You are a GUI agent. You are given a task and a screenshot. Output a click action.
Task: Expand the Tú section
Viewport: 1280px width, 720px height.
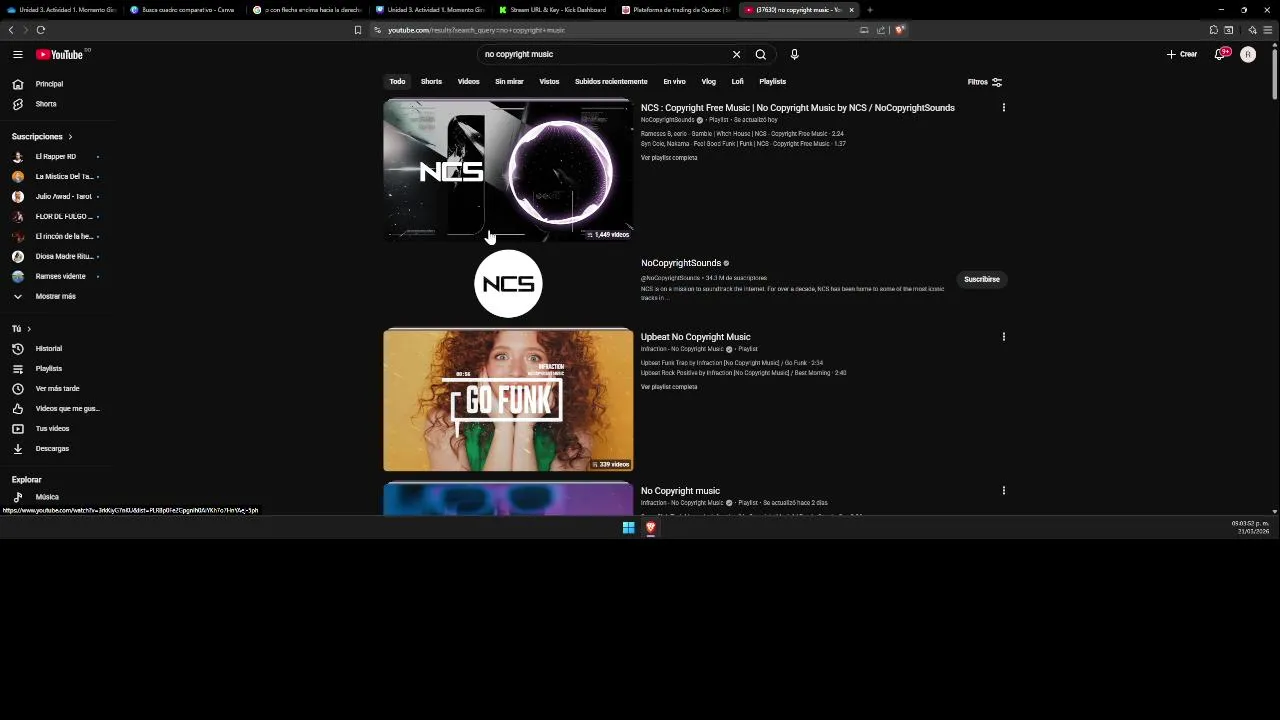pyautogui.click(x=21, y=328)
